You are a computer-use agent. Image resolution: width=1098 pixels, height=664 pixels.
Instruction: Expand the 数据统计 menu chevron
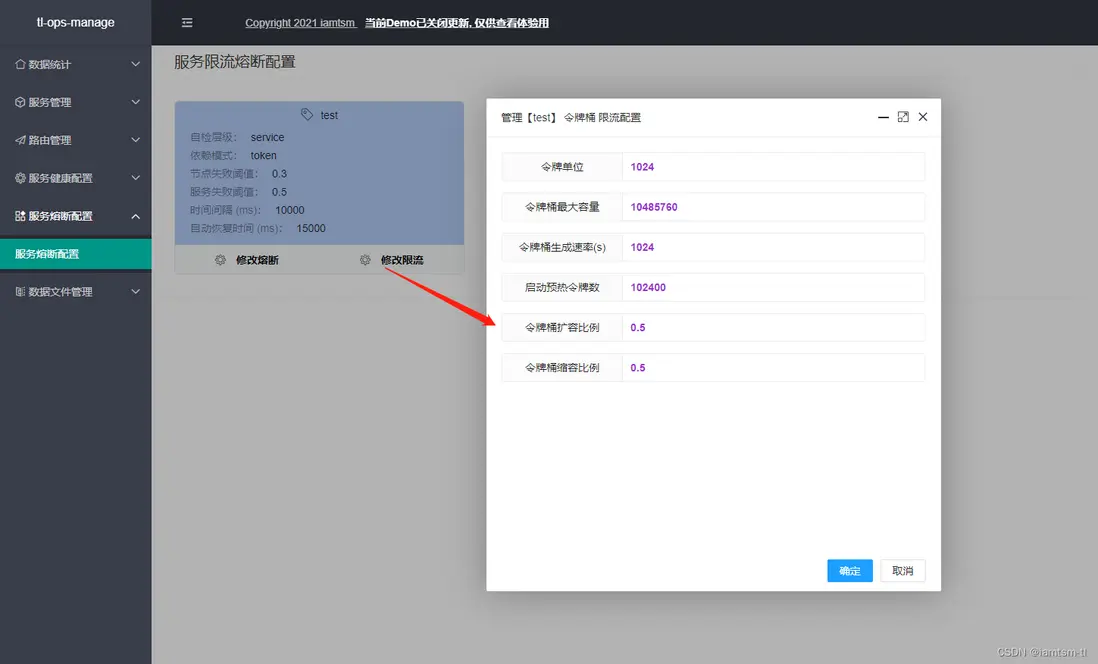pyautogui.click(x=135, y=64)
